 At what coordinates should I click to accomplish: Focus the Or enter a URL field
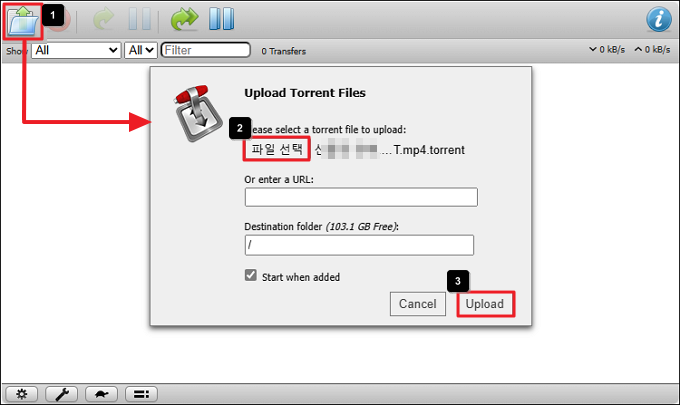pos(361,197)
